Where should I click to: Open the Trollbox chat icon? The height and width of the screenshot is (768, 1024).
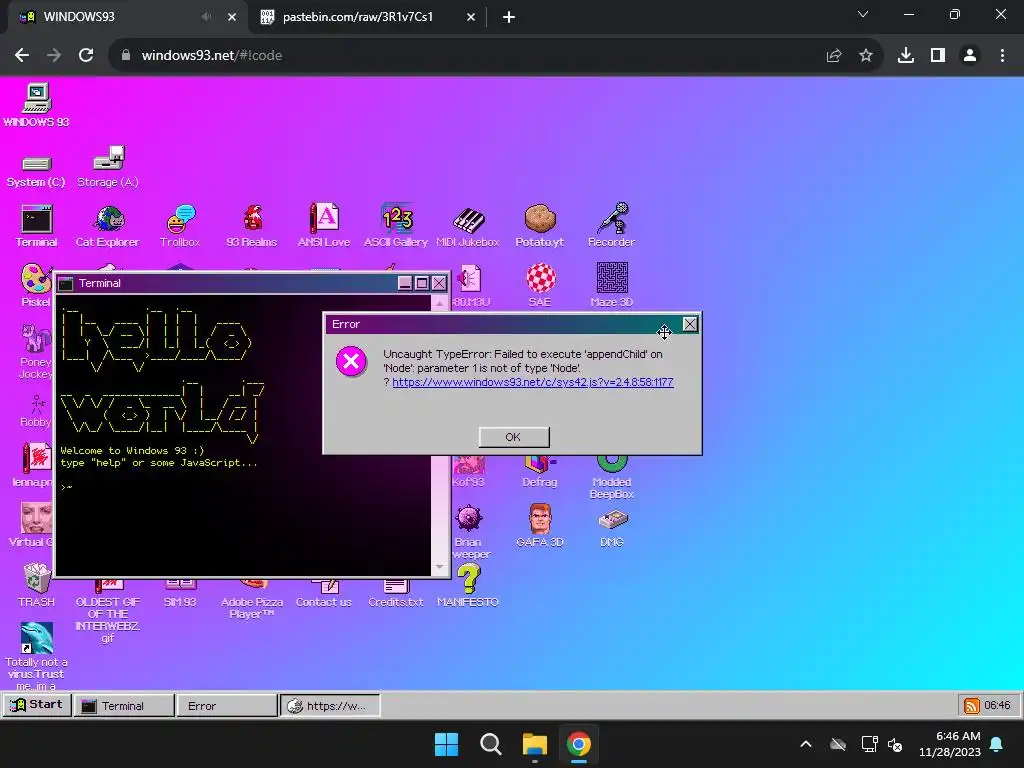[x=180, y=226]
